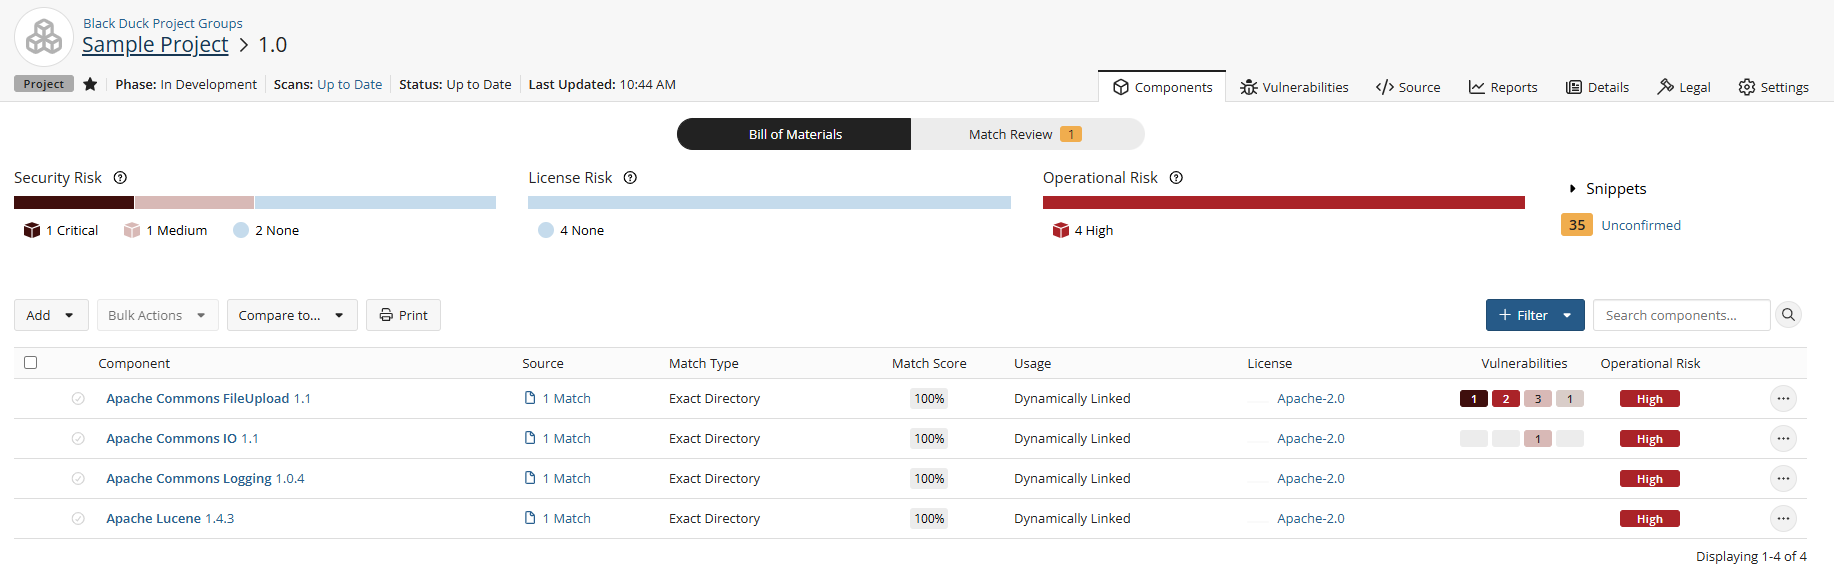This screenshot has width=1834, height=572.
Task: Open file icon for Apache Commons IO match
Action: [x=530, y=438]
